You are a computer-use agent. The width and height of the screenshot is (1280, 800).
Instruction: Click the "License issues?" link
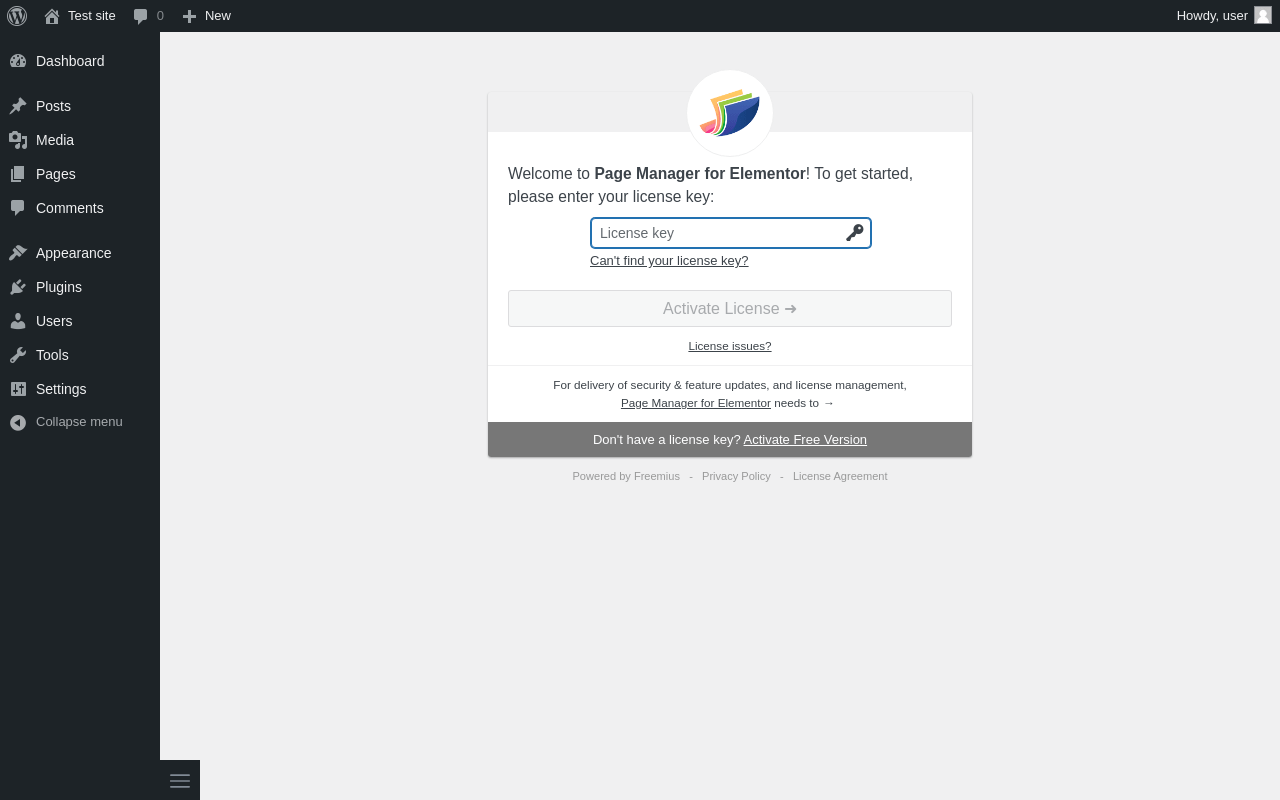(730, 346)
